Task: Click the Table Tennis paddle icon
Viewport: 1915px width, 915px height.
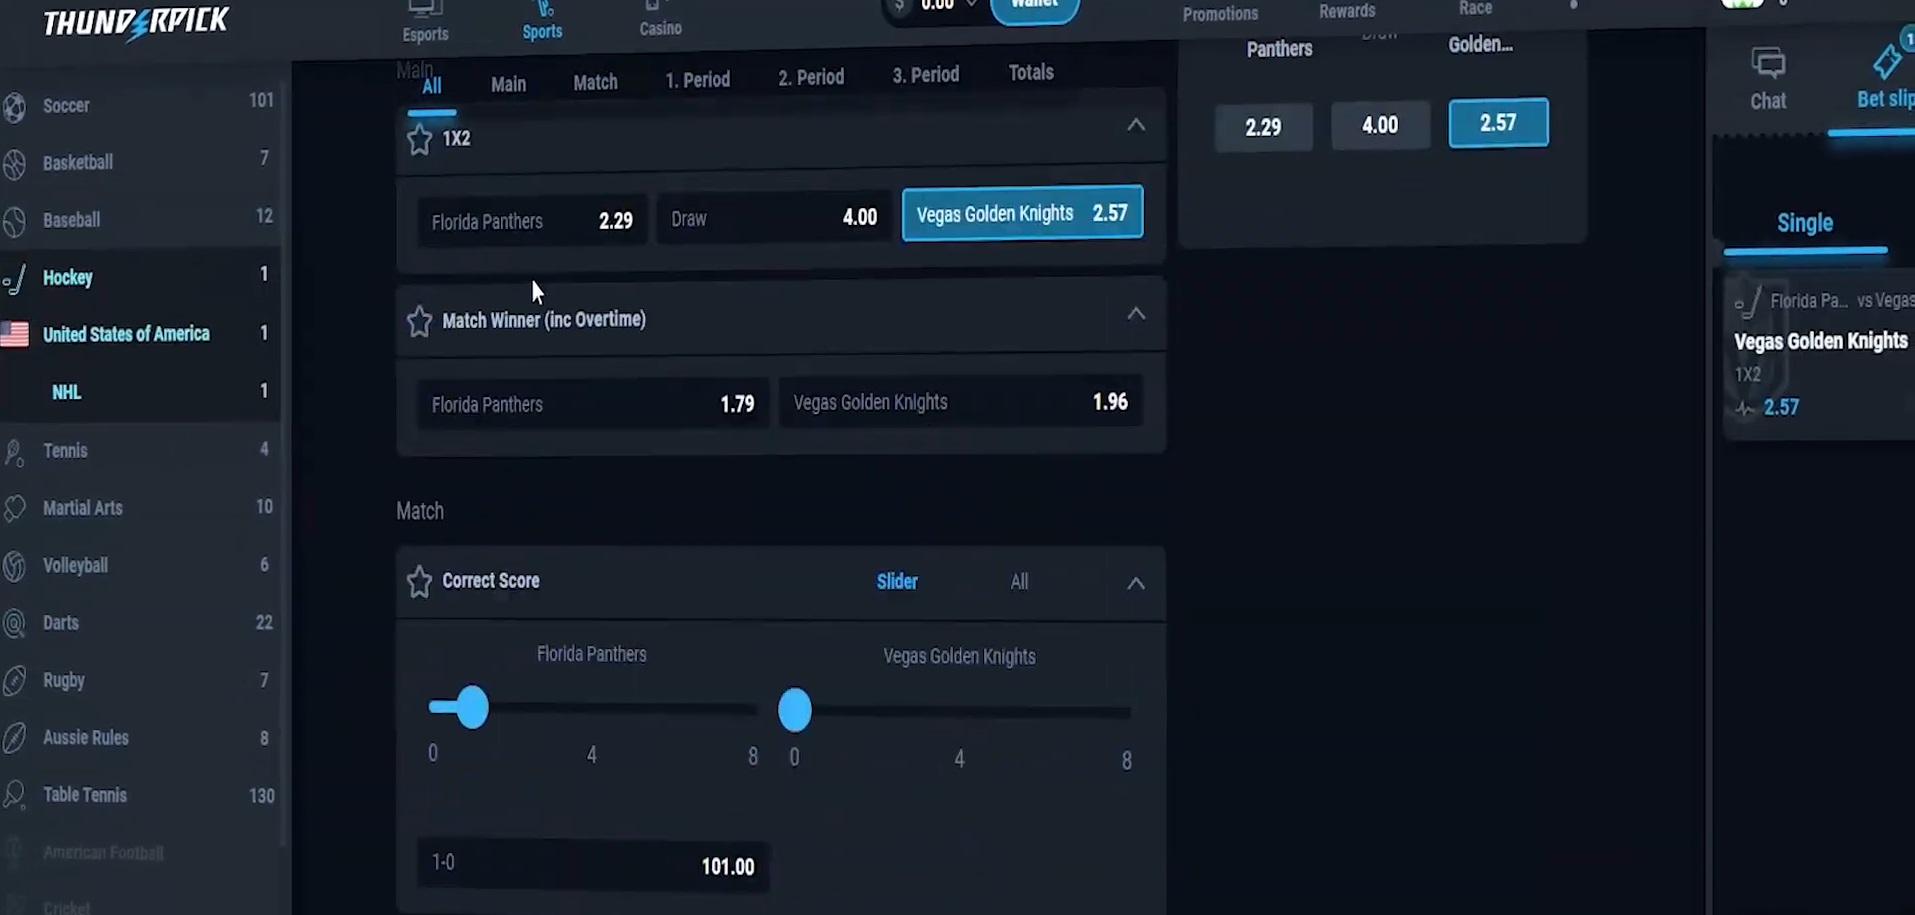Action: pos(14,796)
